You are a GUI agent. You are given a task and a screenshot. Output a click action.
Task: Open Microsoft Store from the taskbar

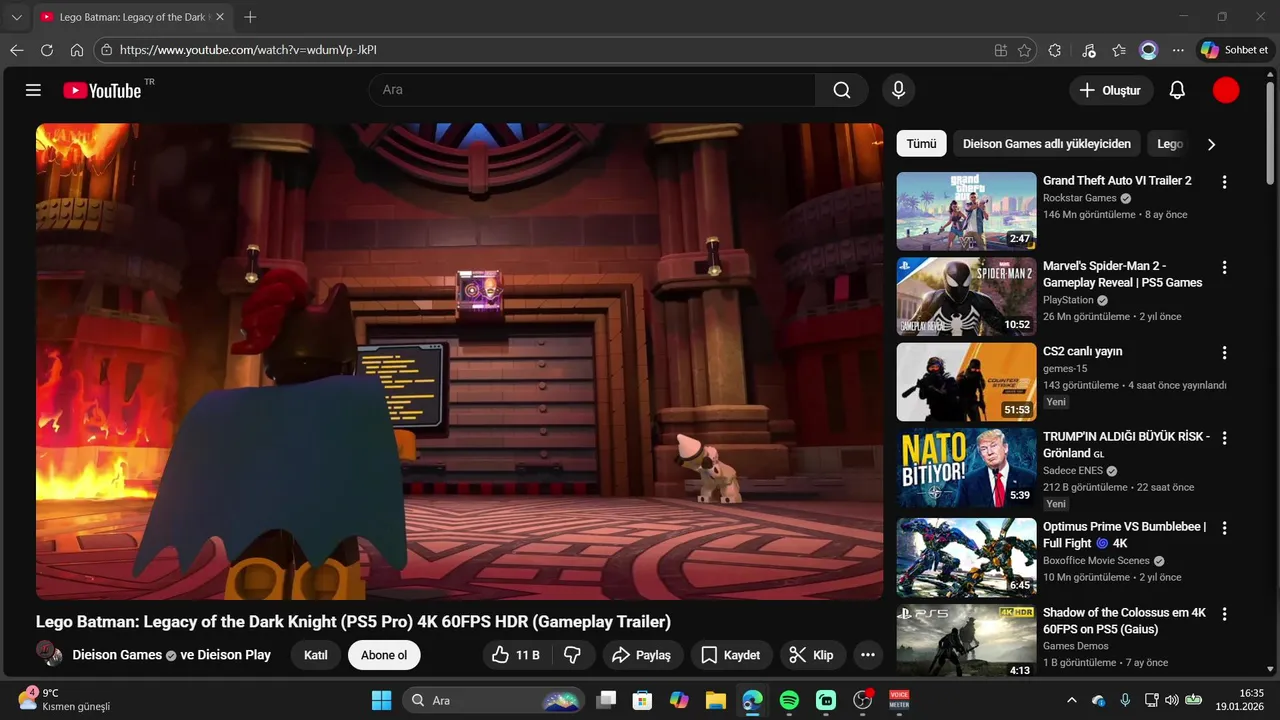pyautogui.click(x=642, y=700)
